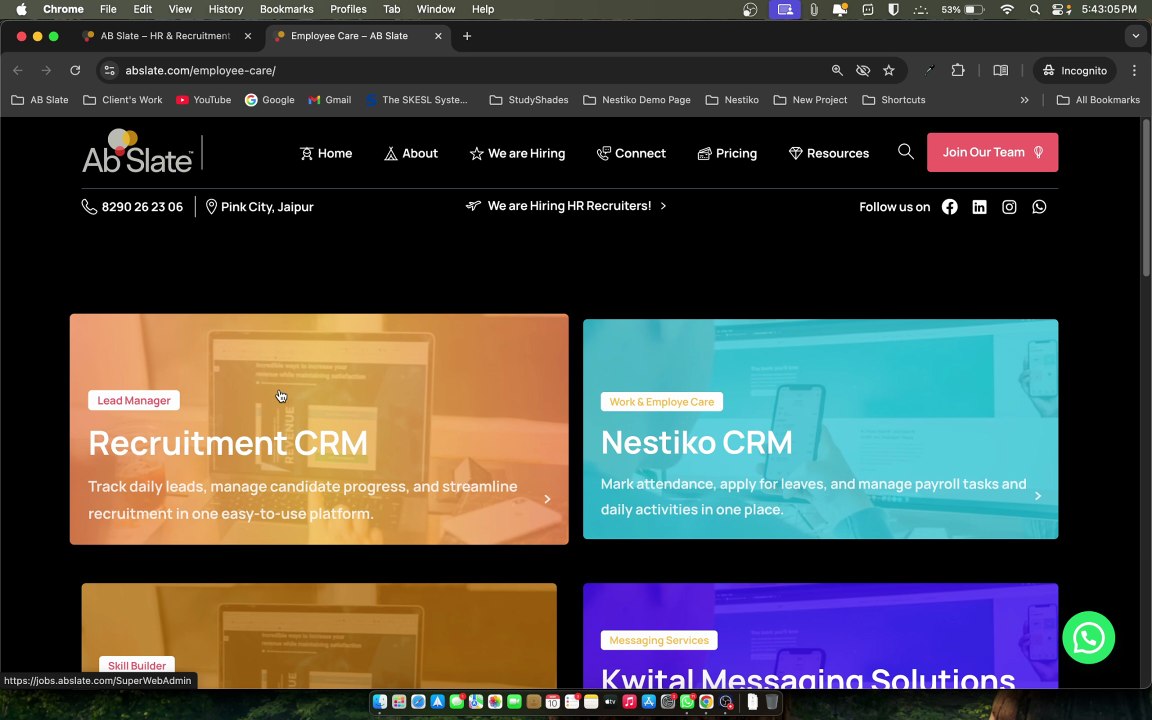Open Finder from the Dock
The height and width of the screenshot is (720, 1152).
click(380, 702)
